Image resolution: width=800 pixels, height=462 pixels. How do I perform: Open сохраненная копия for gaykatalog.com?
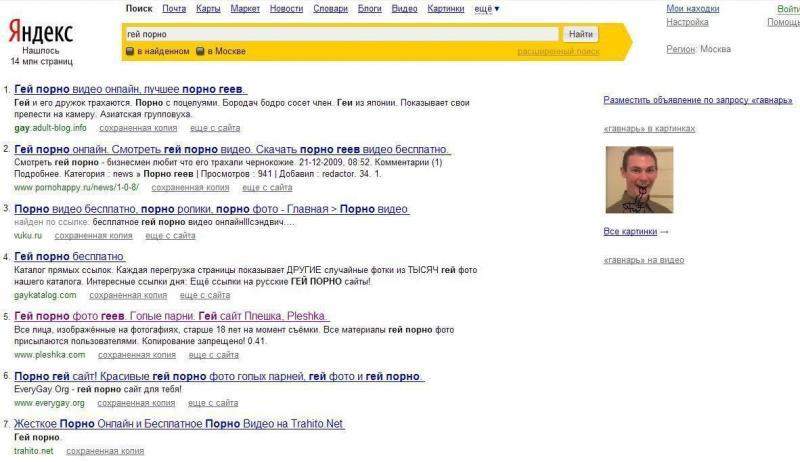(x=128, y=295)
